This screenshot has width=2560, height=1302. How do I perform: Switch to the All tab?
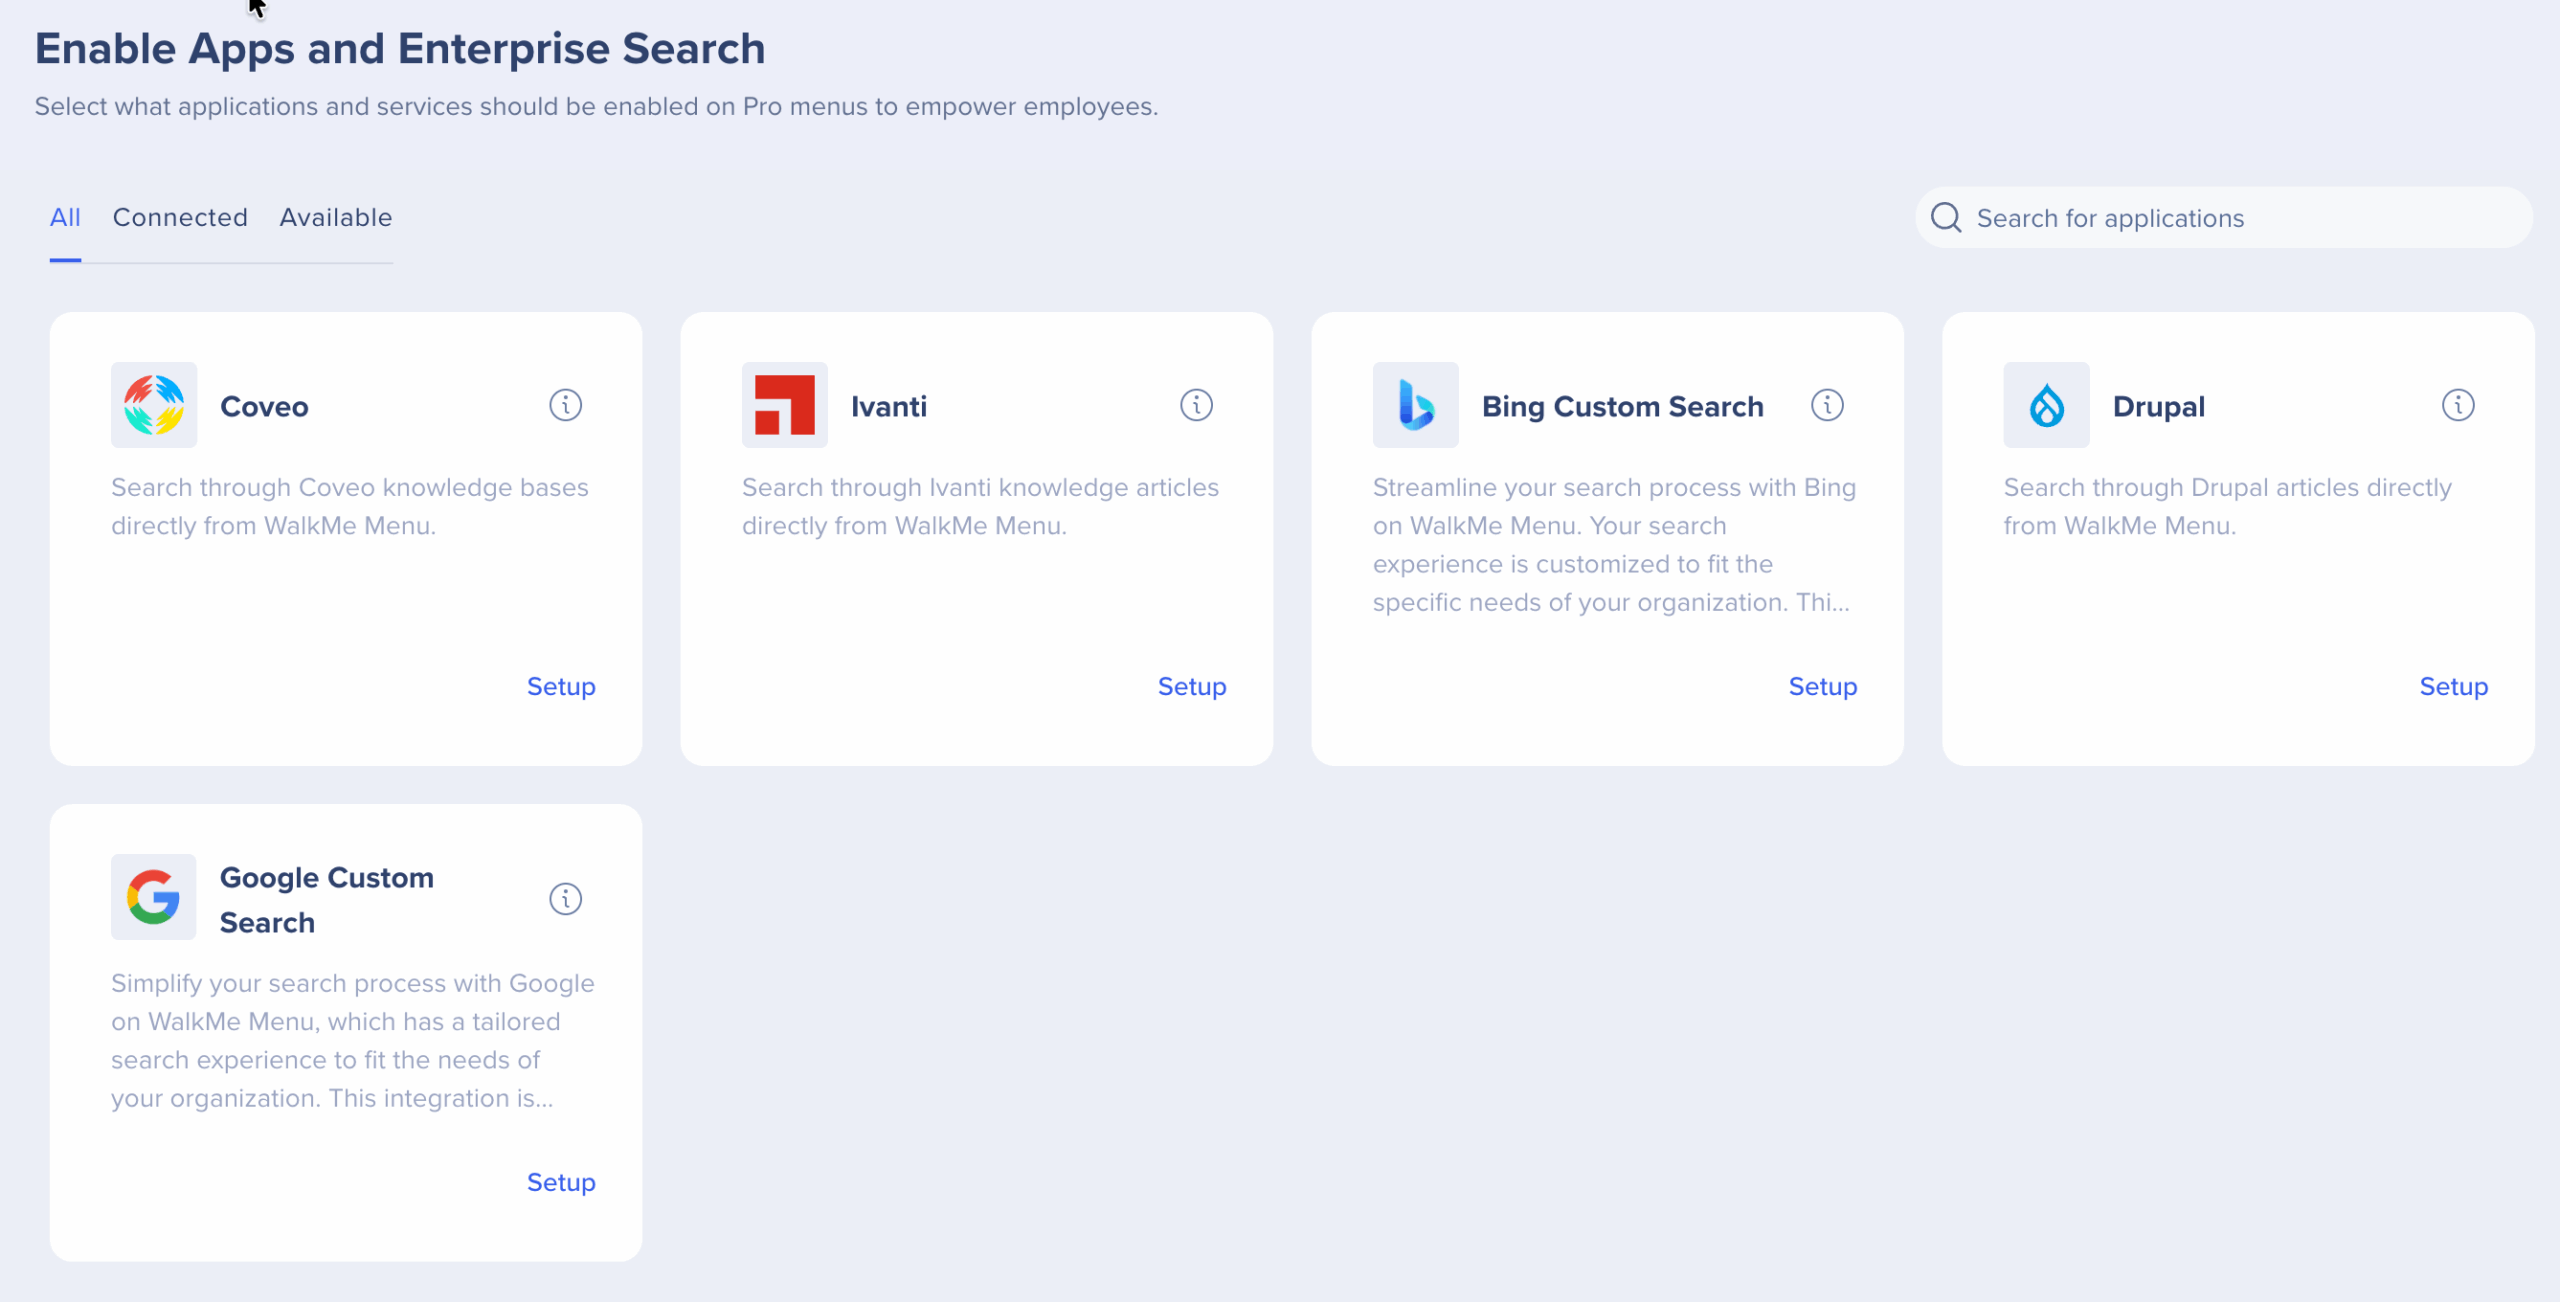point(65,218)
